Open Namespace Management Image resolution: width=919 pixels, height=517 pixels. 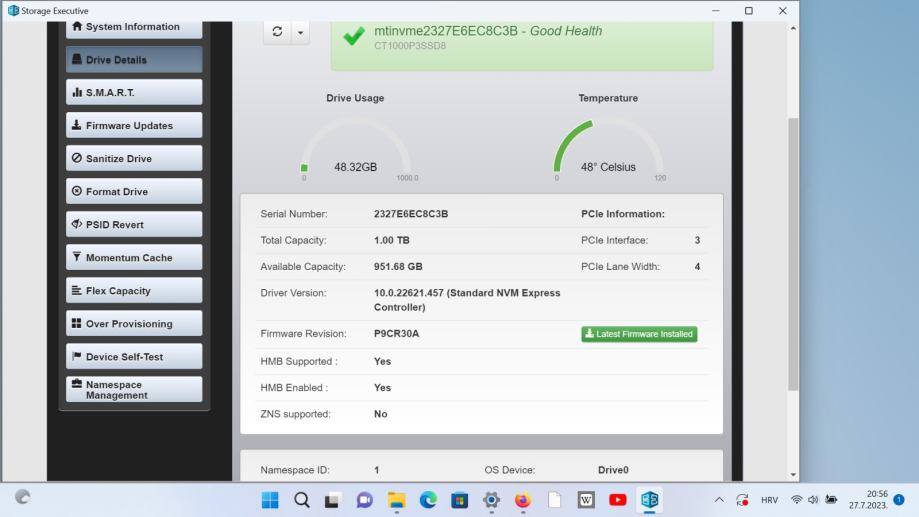134,389
